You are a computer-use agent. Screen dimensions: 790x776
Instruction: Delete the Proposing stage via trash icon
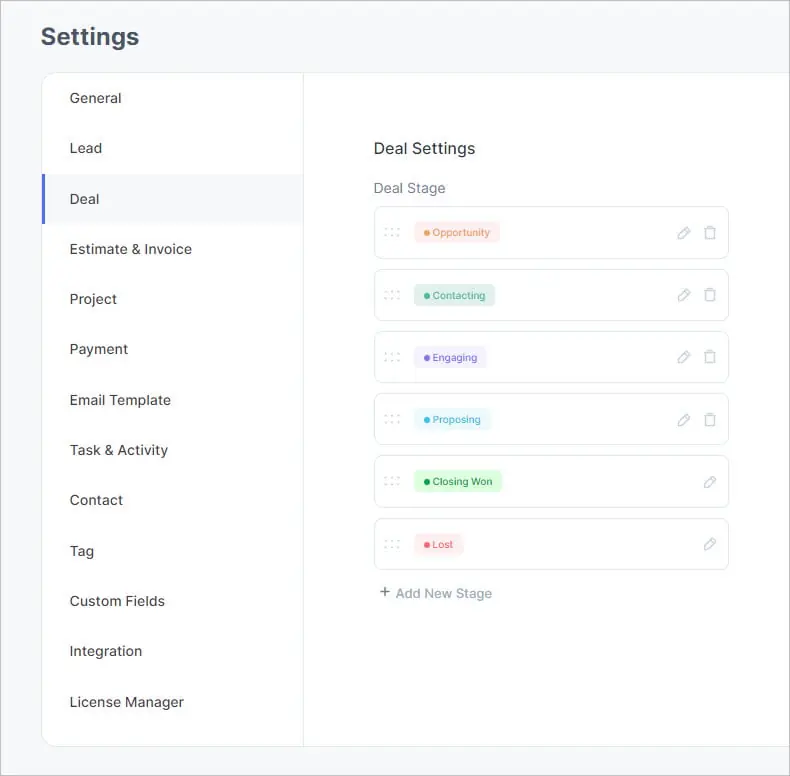[710, 420]
